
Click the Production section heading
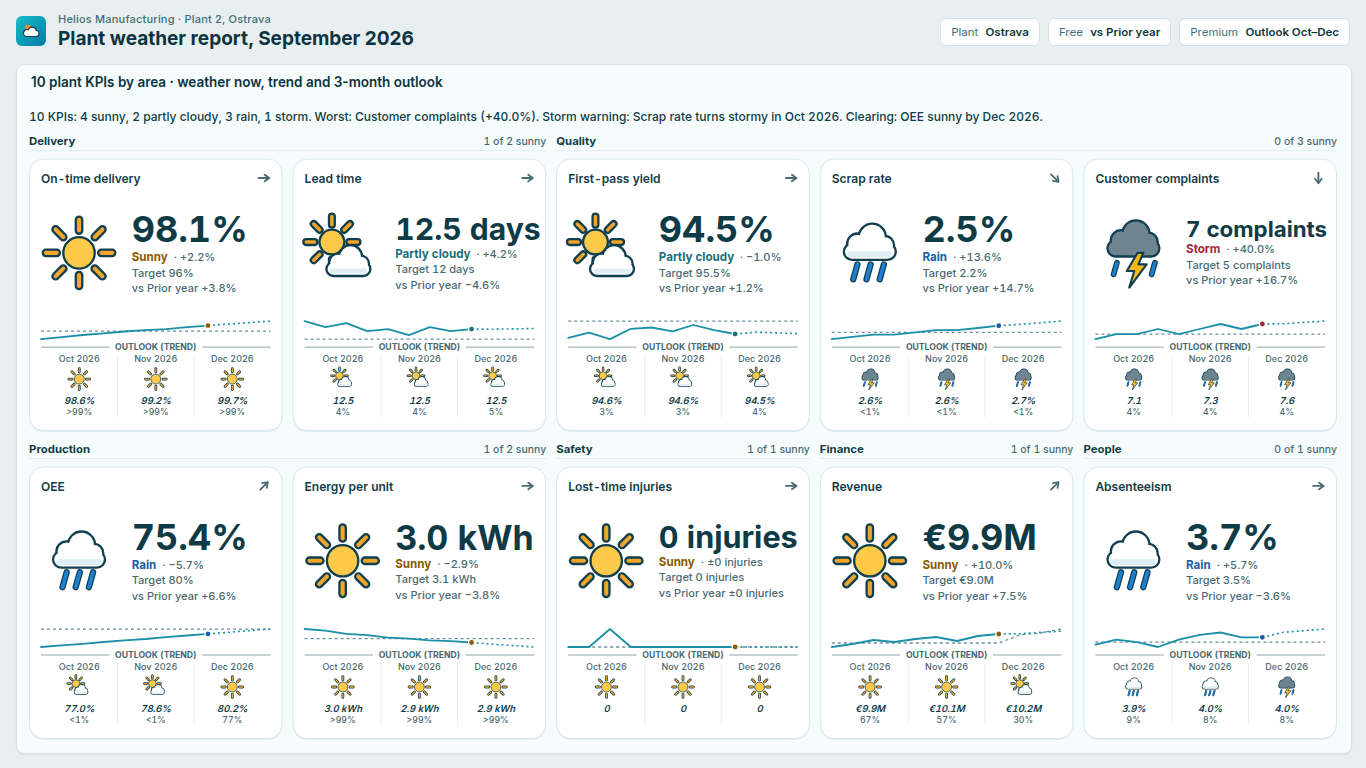click(60, 449)
